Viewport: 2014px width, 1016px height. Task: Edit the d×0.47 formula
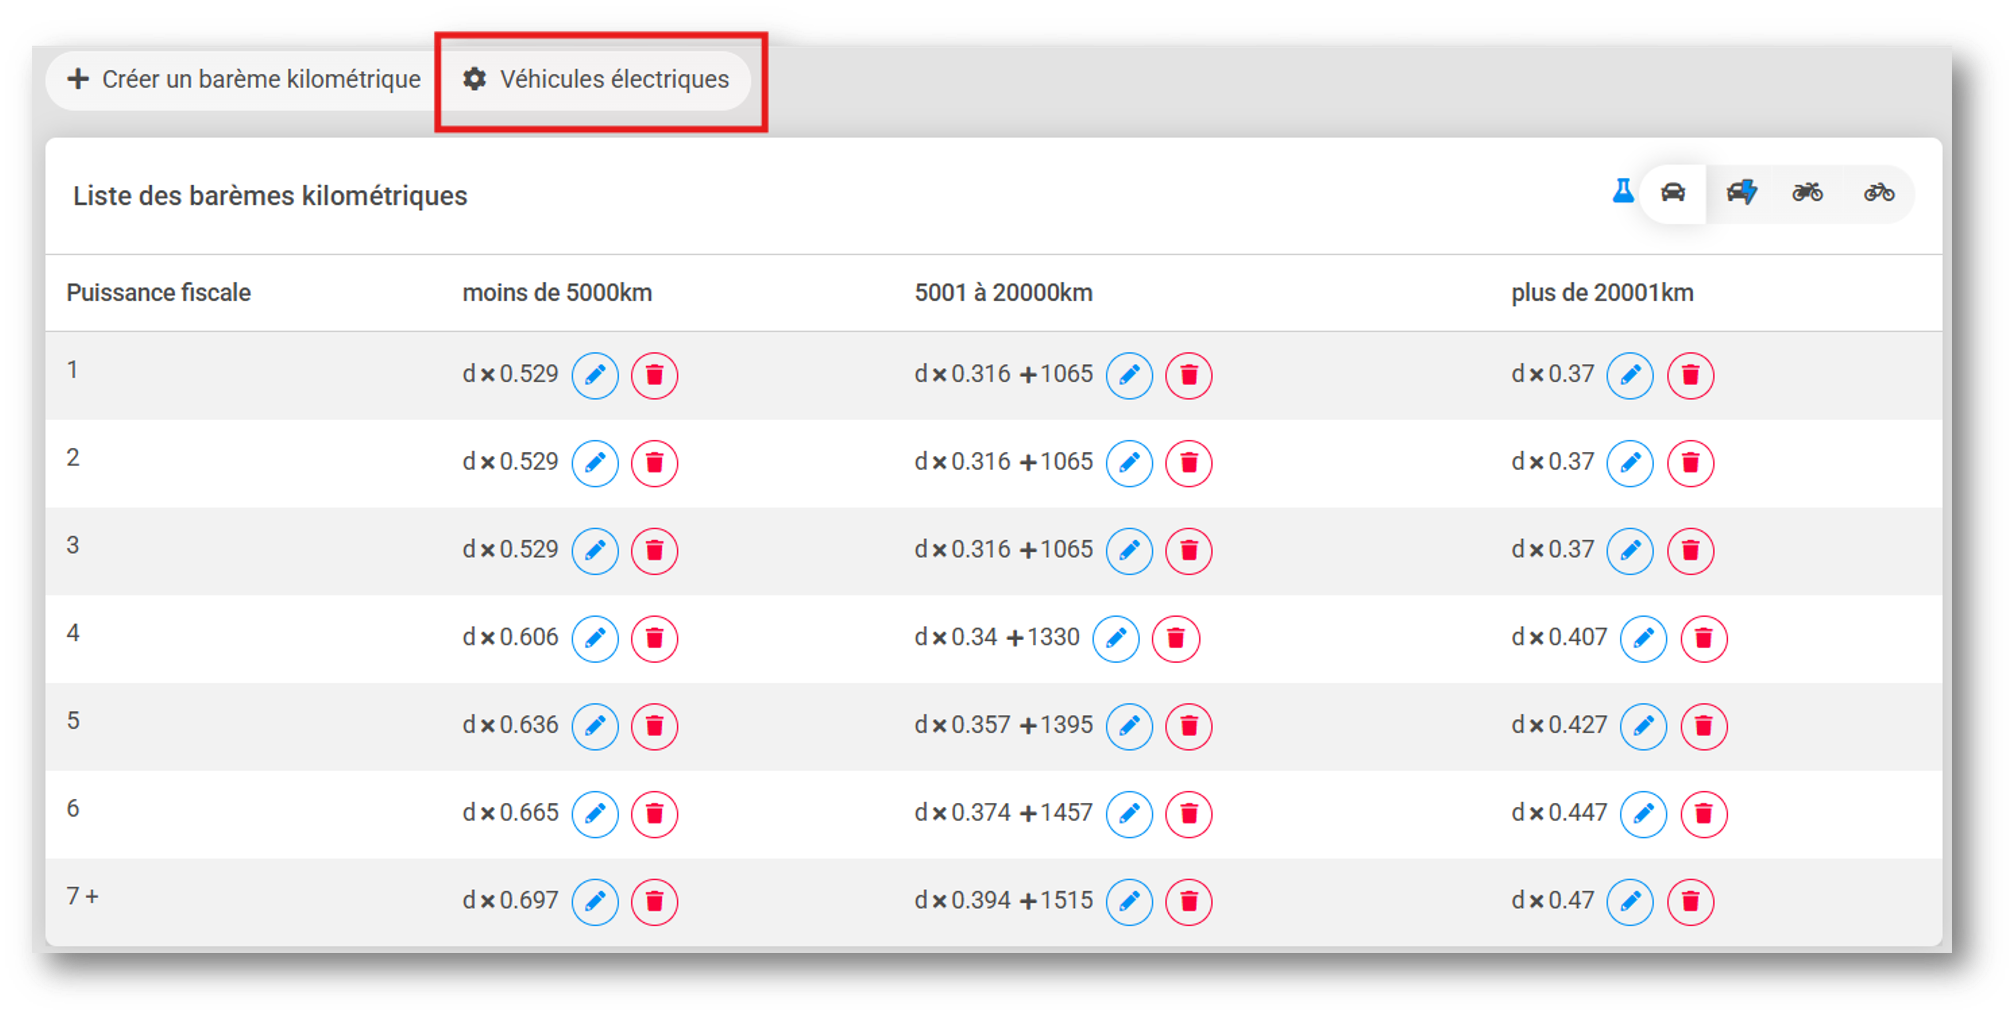[1630, 902]
